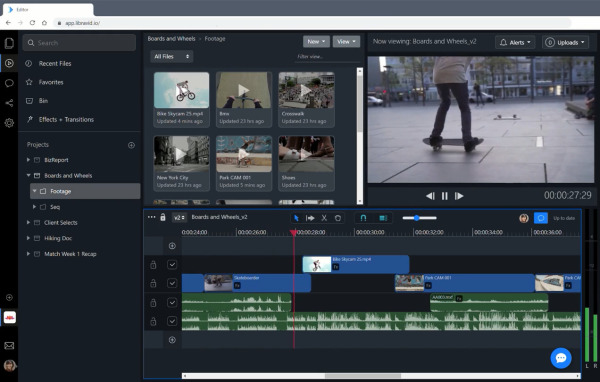Viewport: 600px width, 382px height.
Task: Open the timeline three-dot options menu
Action: pos(152,217)
